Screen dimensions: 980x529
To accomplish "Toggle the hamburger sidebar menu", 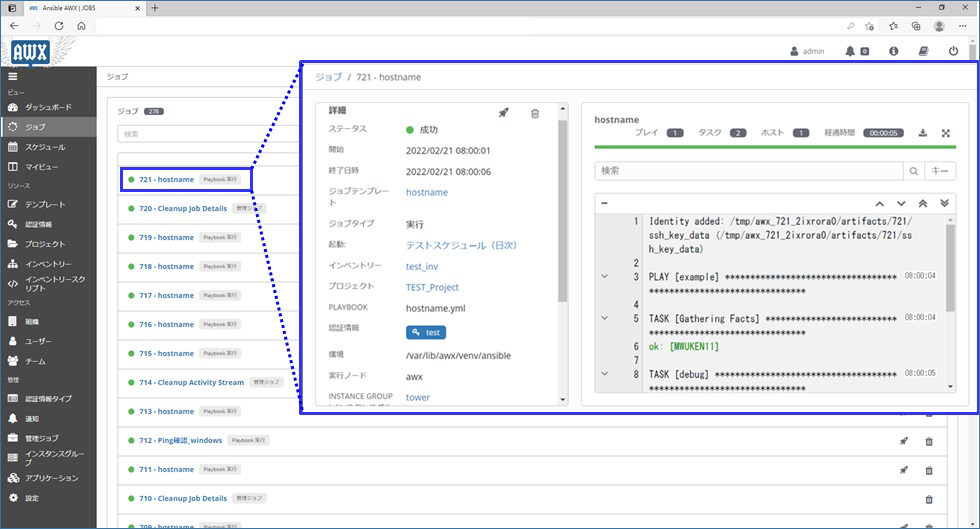I will [12, 76].
